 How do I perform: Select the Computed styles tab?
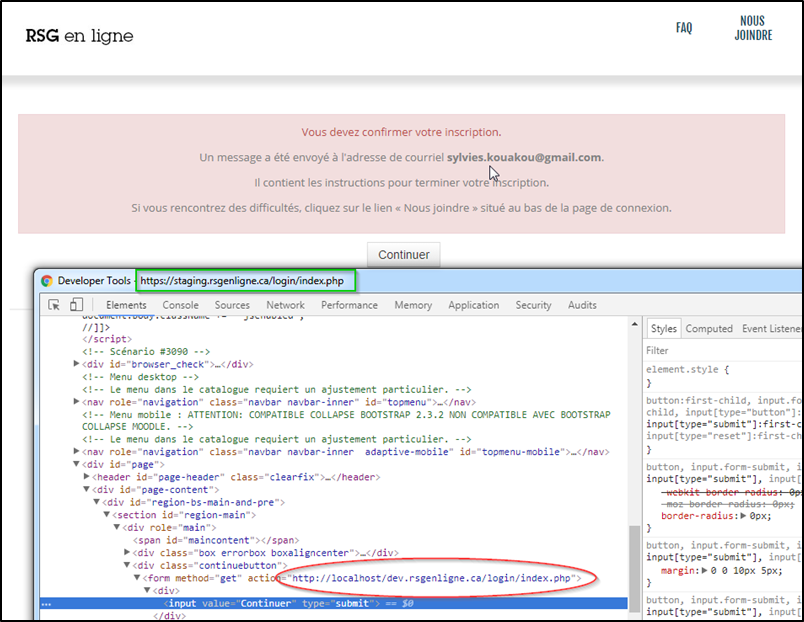[709, 328]
